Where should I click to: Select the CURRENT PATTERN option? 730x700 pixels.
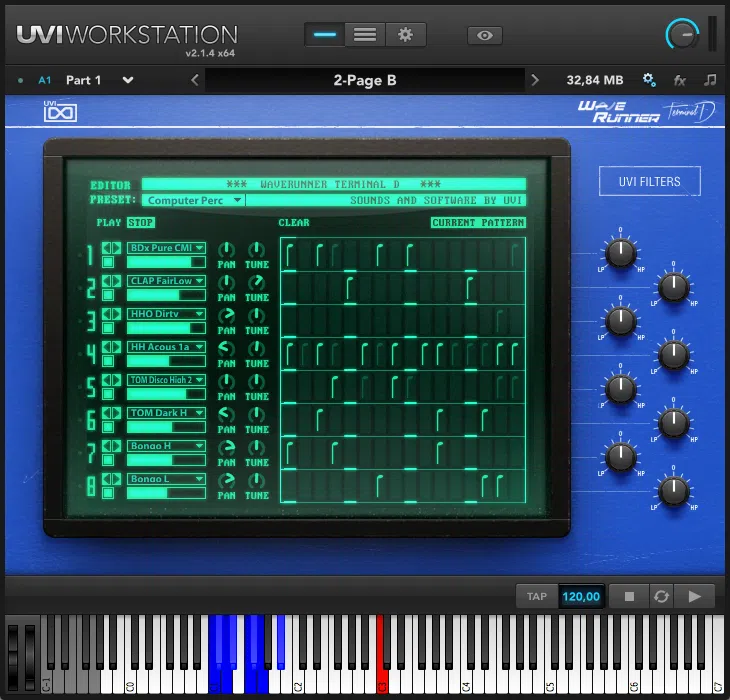tap(478, 223)
